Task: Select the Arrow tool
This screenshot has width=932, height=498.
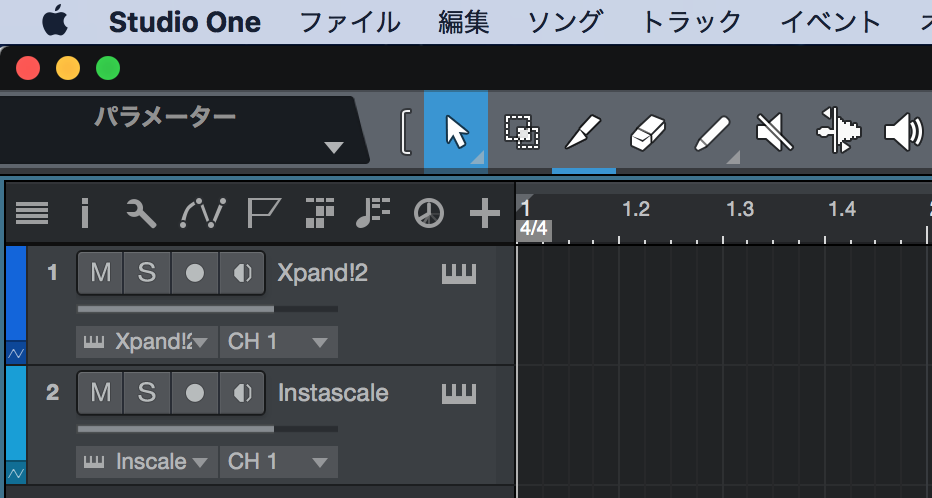Action: 456,131
